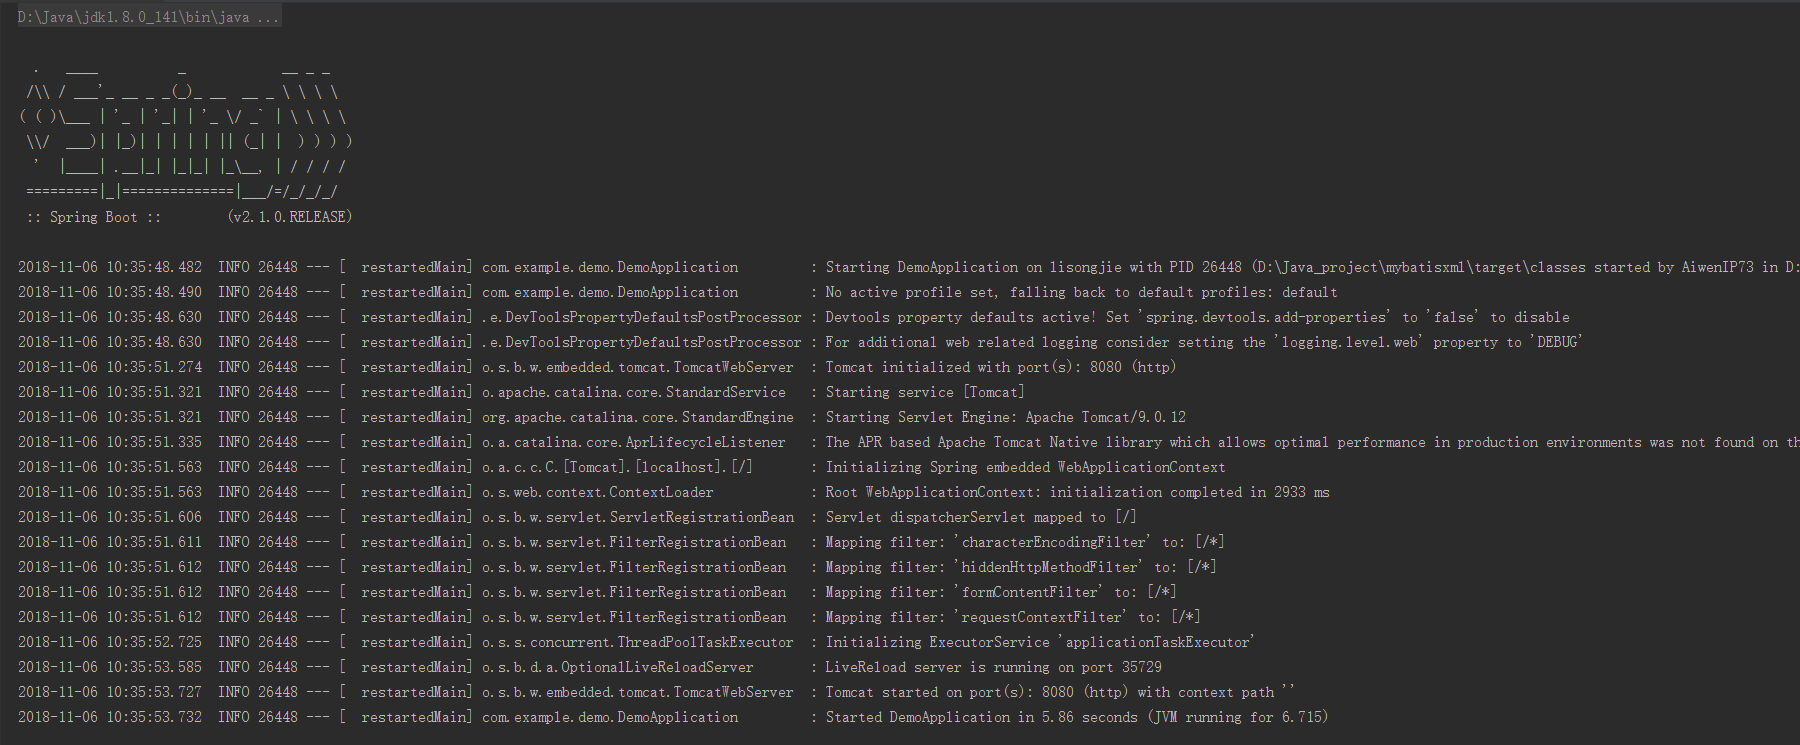Image resolution: width=1800 pixels, height=745 pixels.
Task: Click 'characterEncodingFilter' mapping filter line
Action: tap(1025, 542)
